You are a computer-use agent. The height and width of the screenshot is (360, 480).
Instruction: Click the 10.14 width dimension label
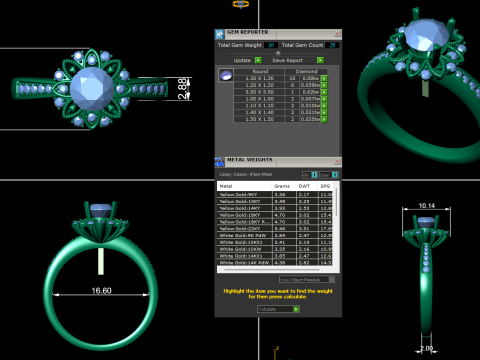(427, 206)
